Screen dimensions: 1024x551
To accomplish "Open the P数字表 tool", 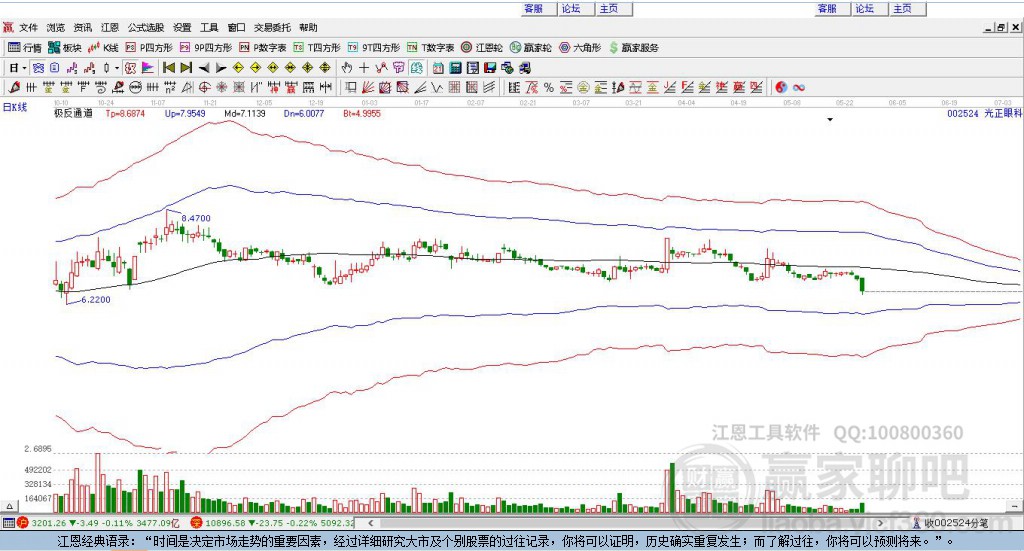I will click(263, 48).
